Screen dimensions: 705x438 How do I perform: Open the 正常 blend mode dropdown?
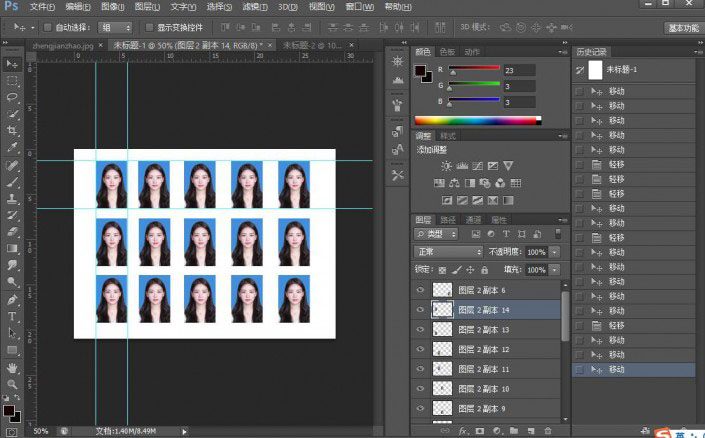tap(449, 252)
